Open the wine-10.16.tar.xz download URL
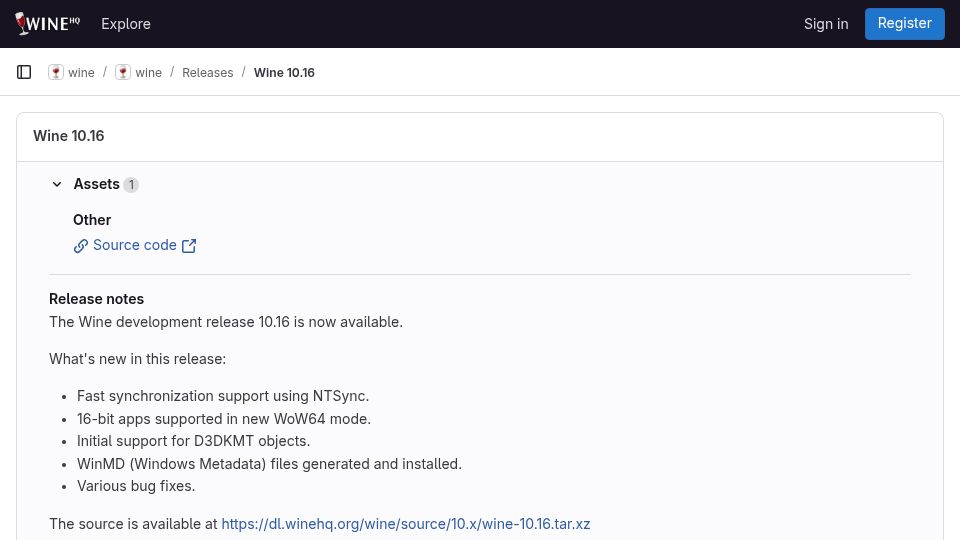Screen dimensions: 960x540 pyautogui.click(x=405, y=524)
